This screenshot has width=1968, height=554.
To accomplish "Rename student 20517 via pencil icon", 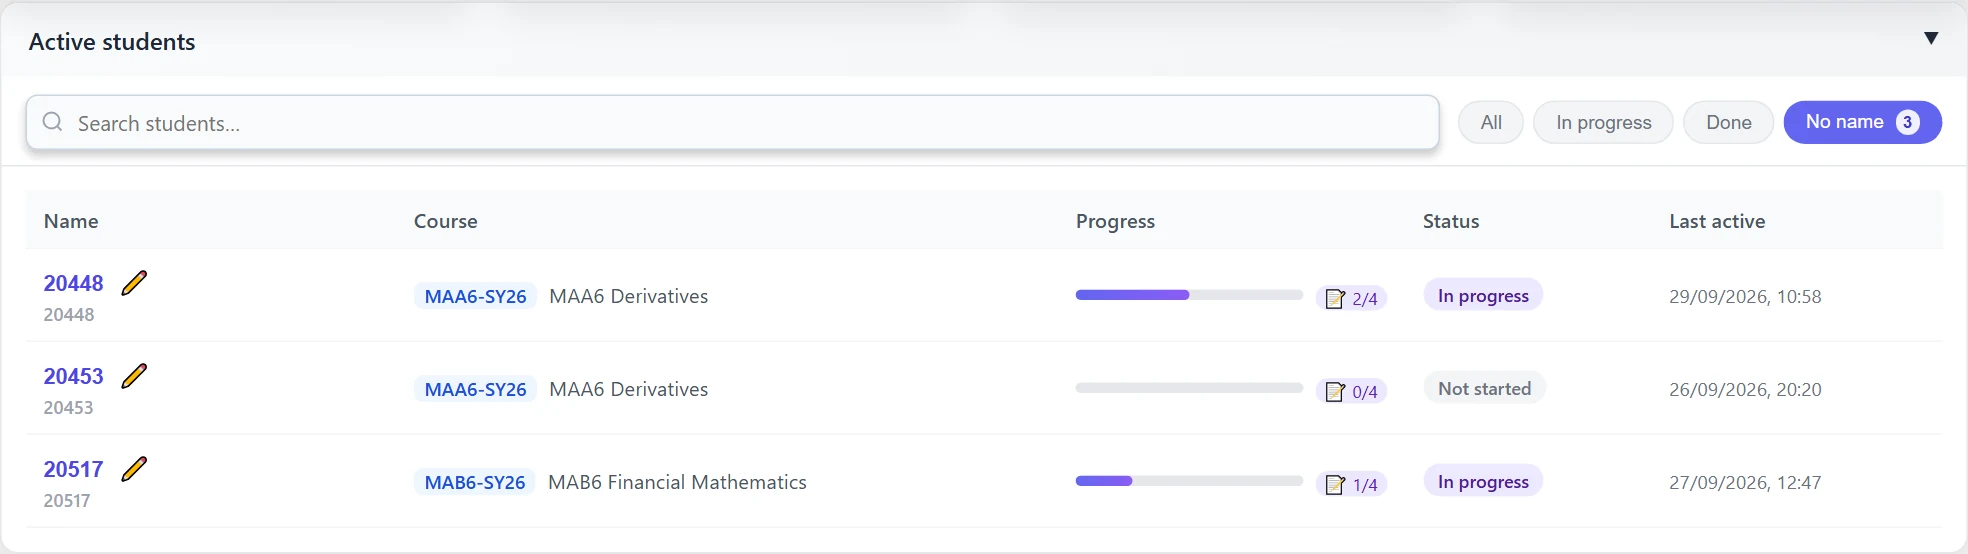I will [134, 469].
